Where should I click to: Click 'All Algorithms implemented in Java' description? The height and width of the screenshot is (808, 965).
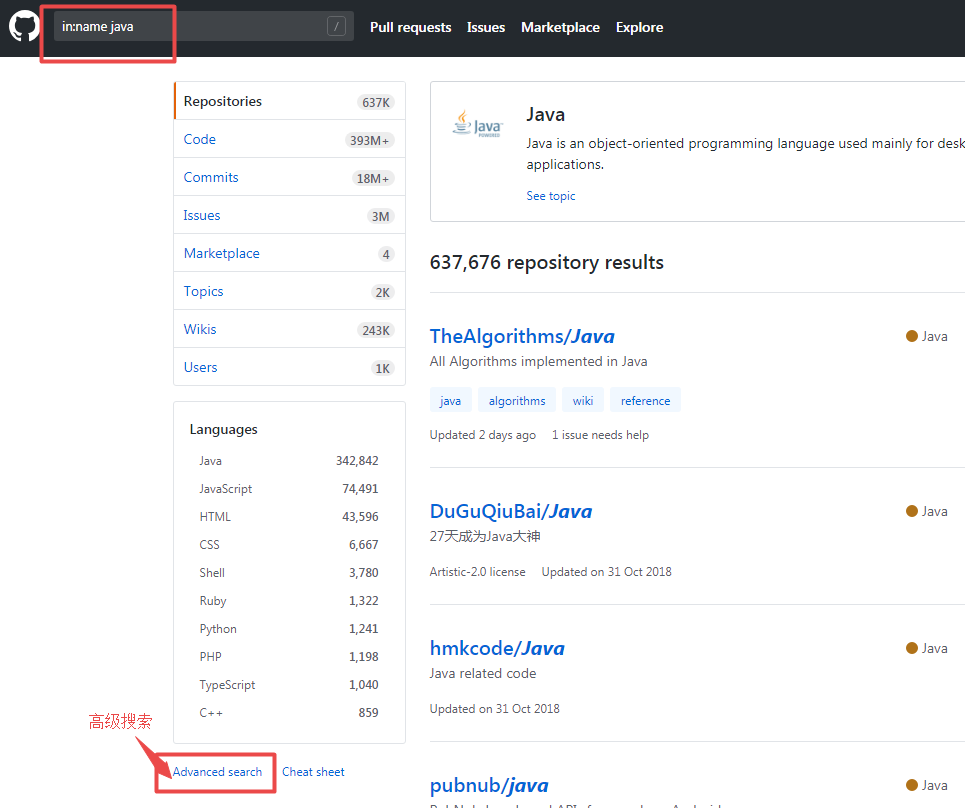click(539, 361)
